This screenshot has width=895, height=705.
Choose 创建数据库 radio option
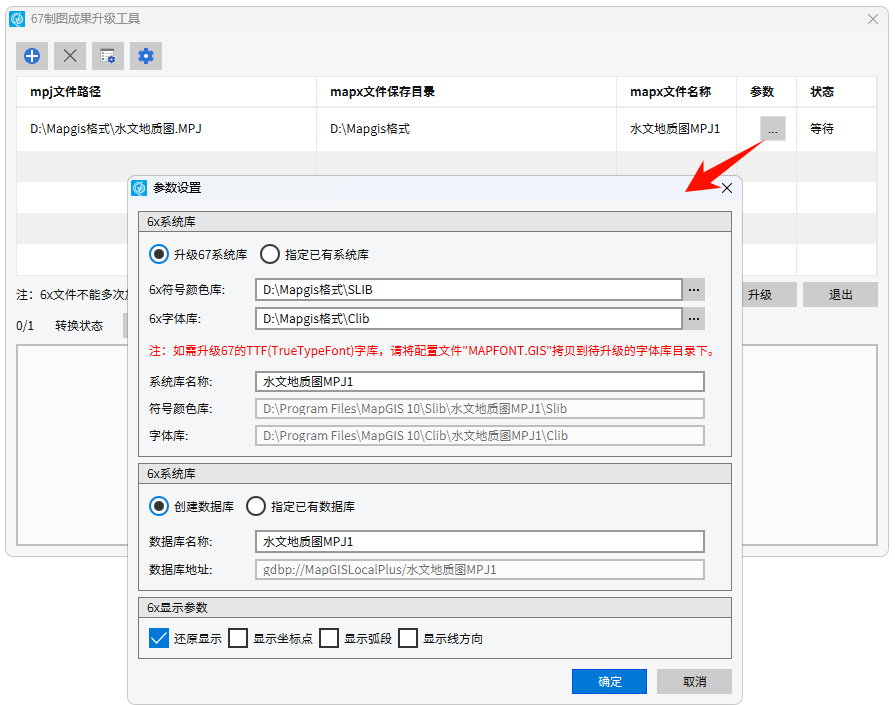(158, 507)
